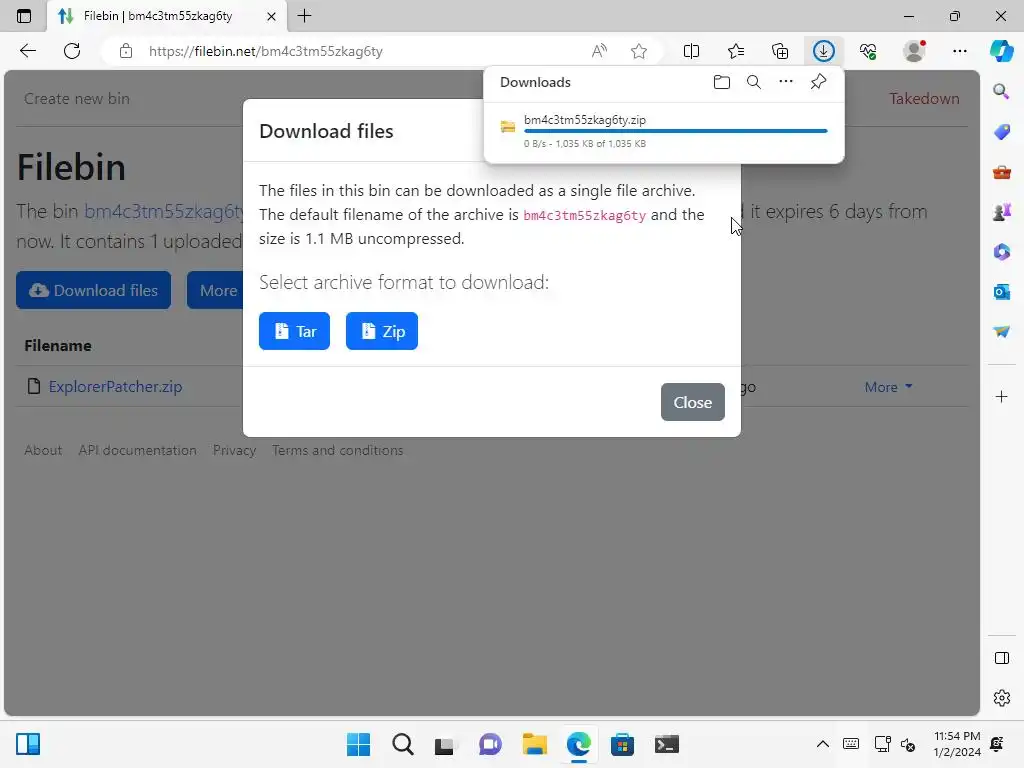
Task: Open downloads folder icon in Downloads panel
Action: 722,82
